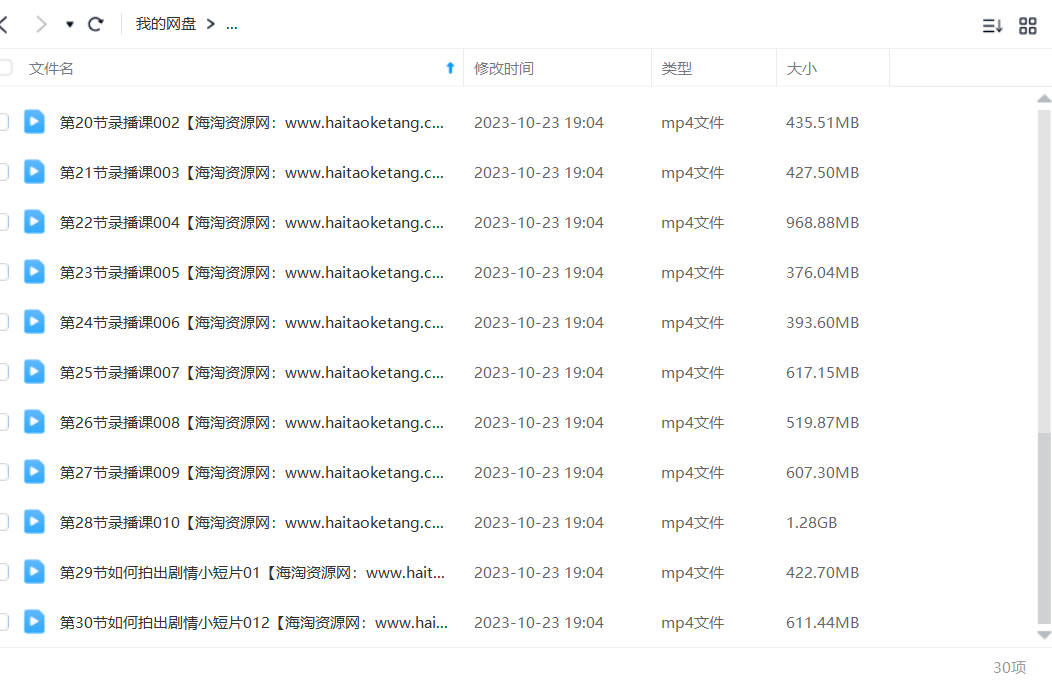1052x681 pixels.
Task: Expand the breadcrumb ellipsis path
Action: 231,25
